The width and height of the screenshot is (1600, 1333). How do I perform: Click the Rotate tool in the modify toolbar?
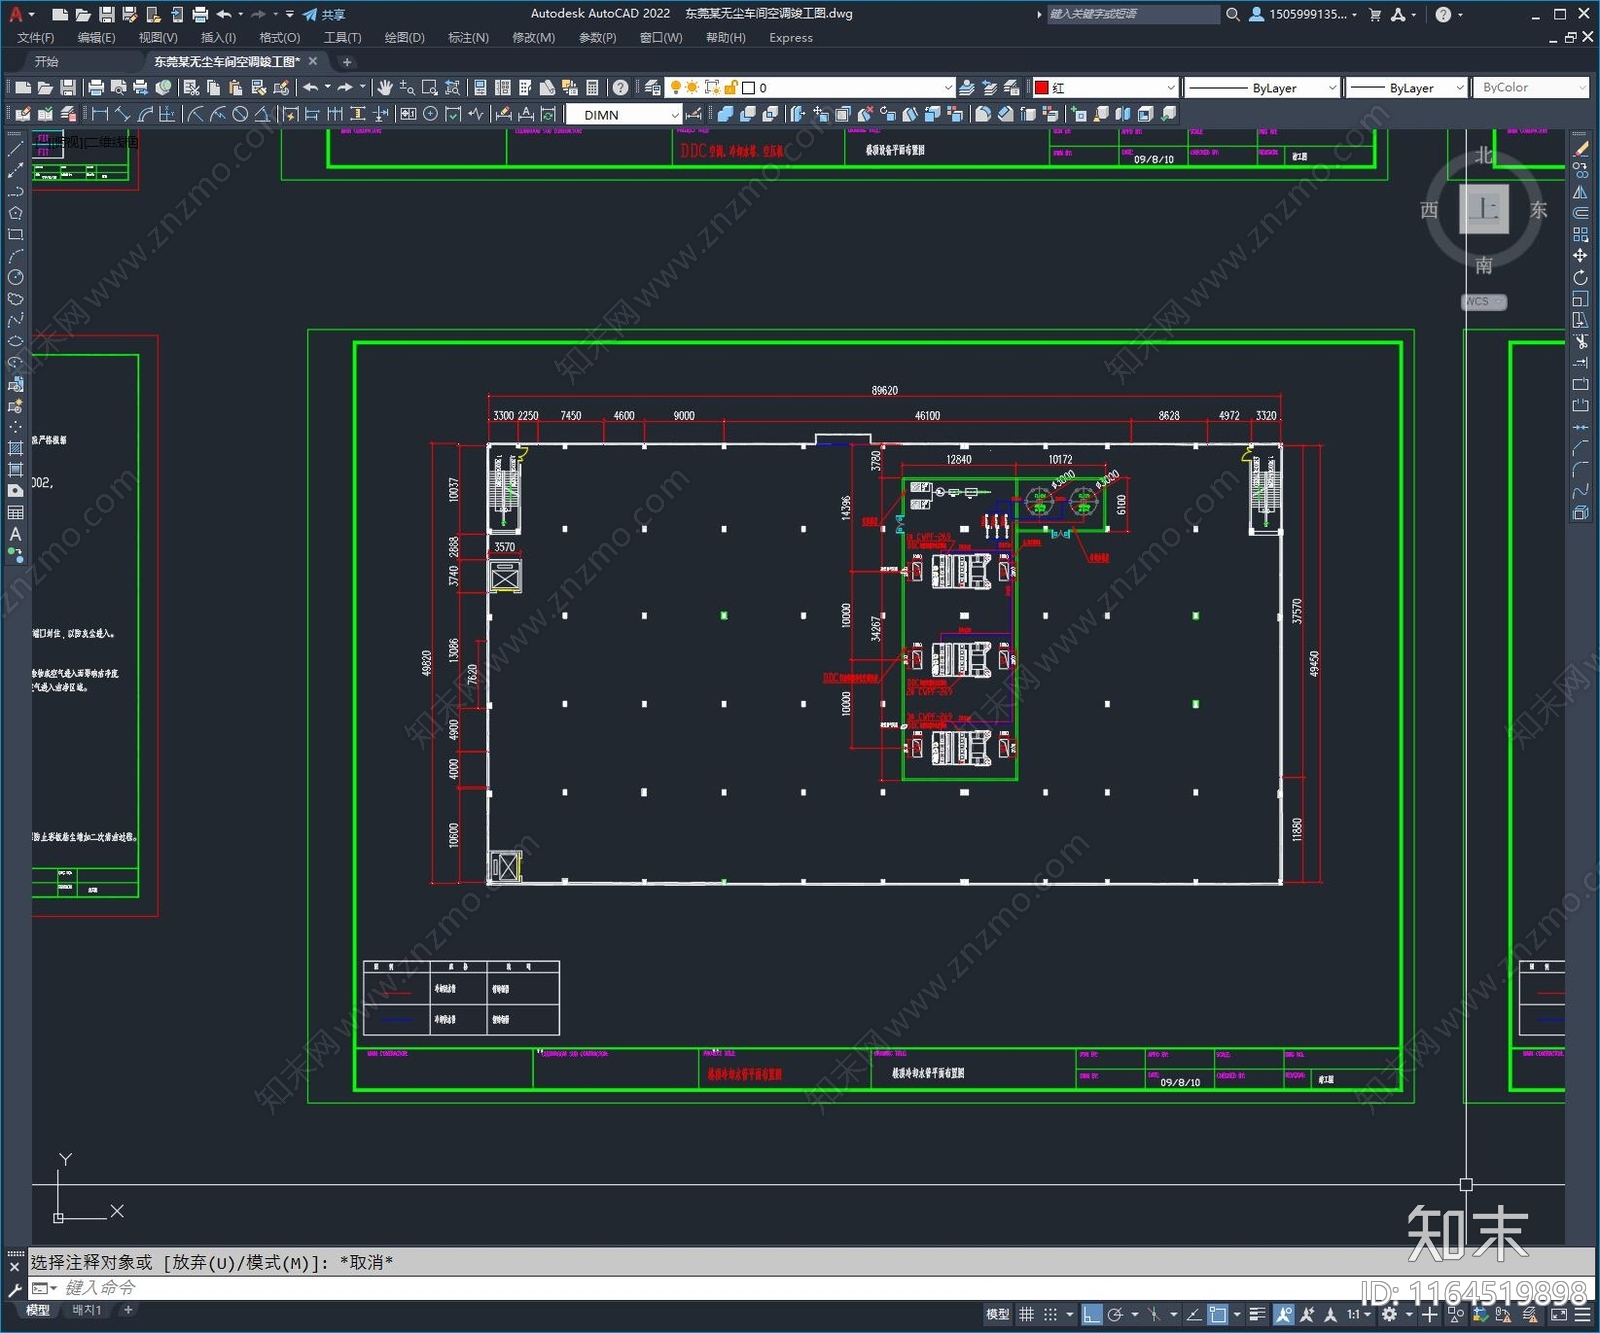(x=1580, y=277)
